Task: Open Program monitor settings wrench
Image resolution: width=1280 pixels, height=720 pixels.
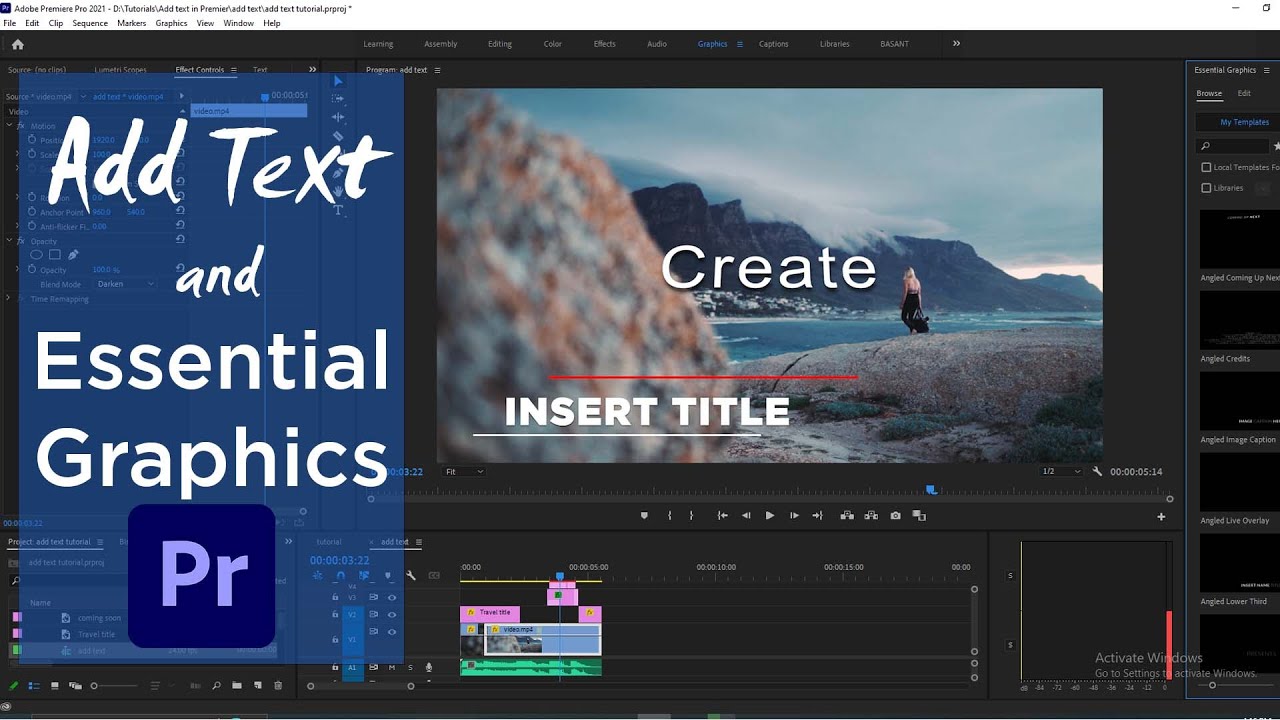Action: (1097, 471)
